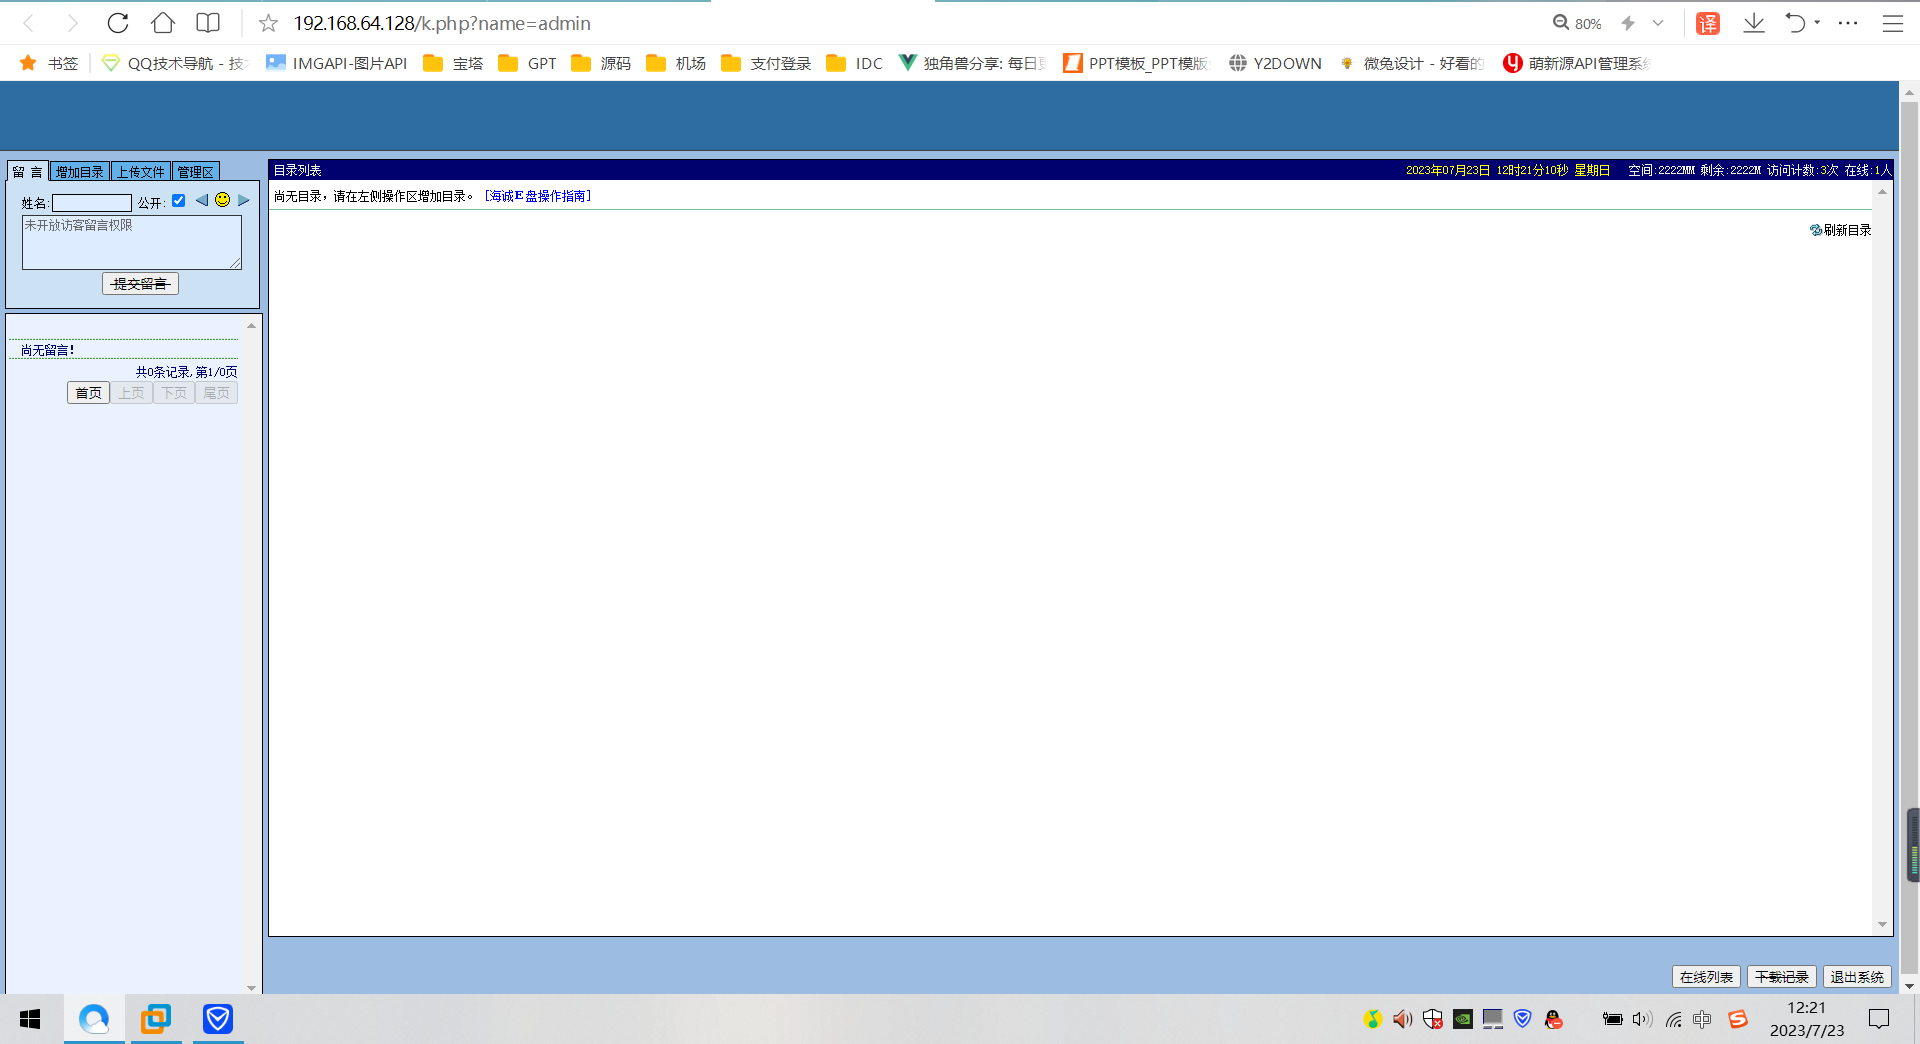Open the blue shield security taskbar app

[218, 1019]
